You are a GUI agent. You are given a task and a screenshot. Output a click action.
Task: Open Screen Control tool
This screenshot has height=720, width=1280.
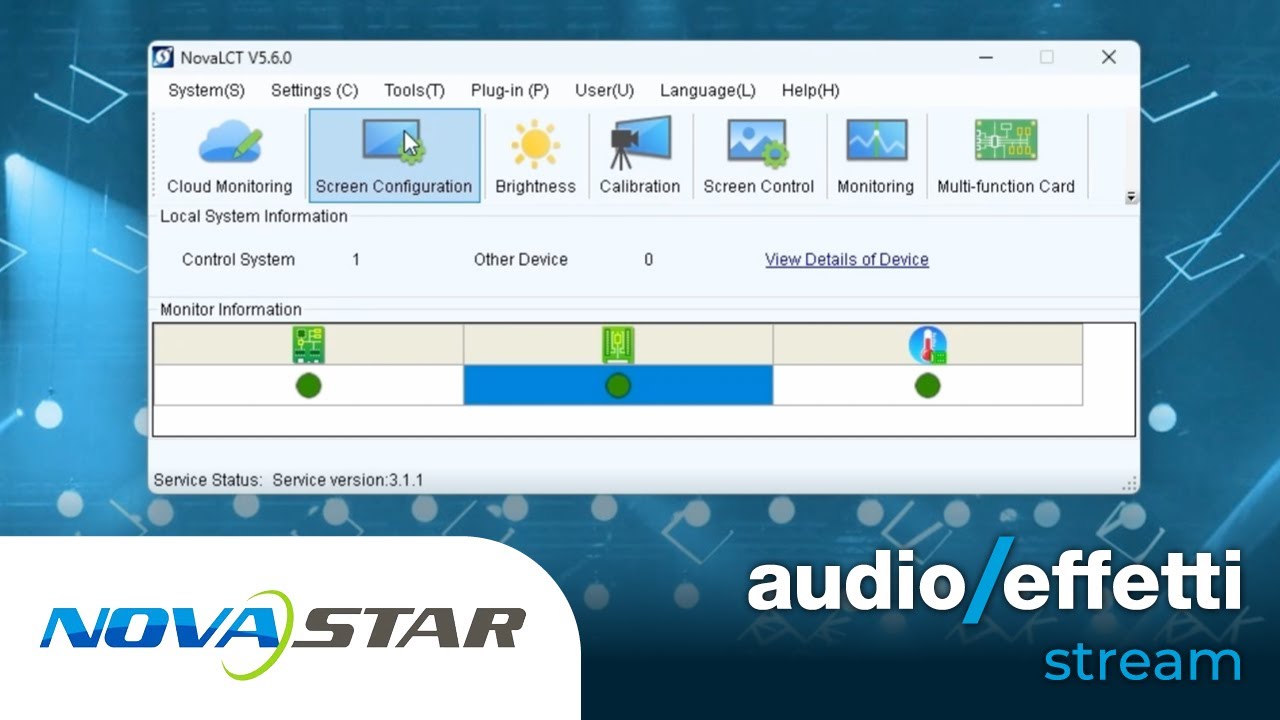coord(759,156)
